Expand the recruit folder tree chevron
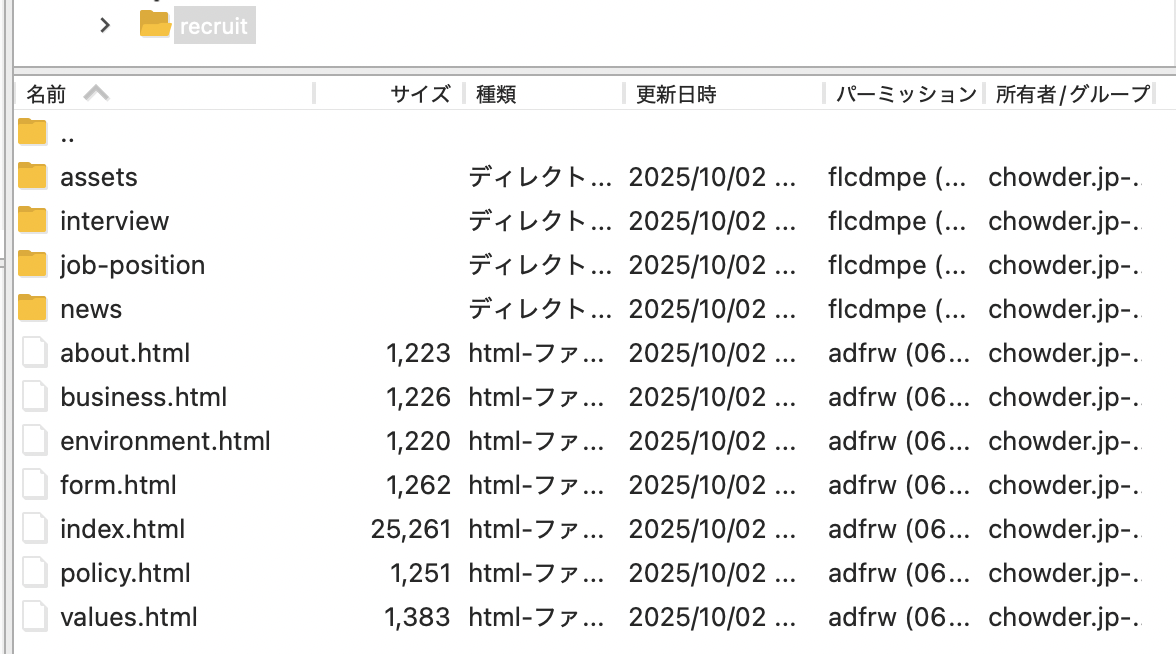1176x654 pixels. pyautogui.click(x=105, y=25)
